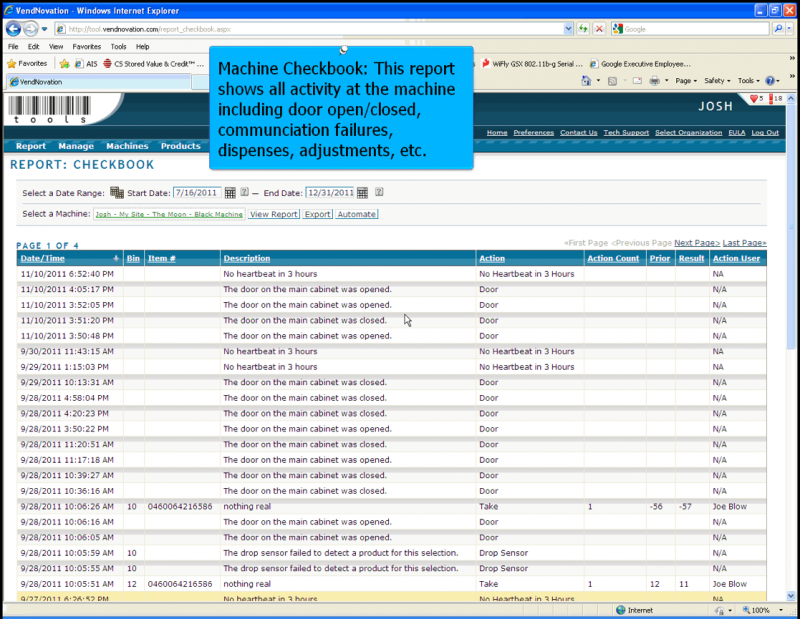Image resolution: width=800 pixels, height=619 pixels.
Task: Click the page vertical scrollbar down arrow
Action: pos(791,596)
